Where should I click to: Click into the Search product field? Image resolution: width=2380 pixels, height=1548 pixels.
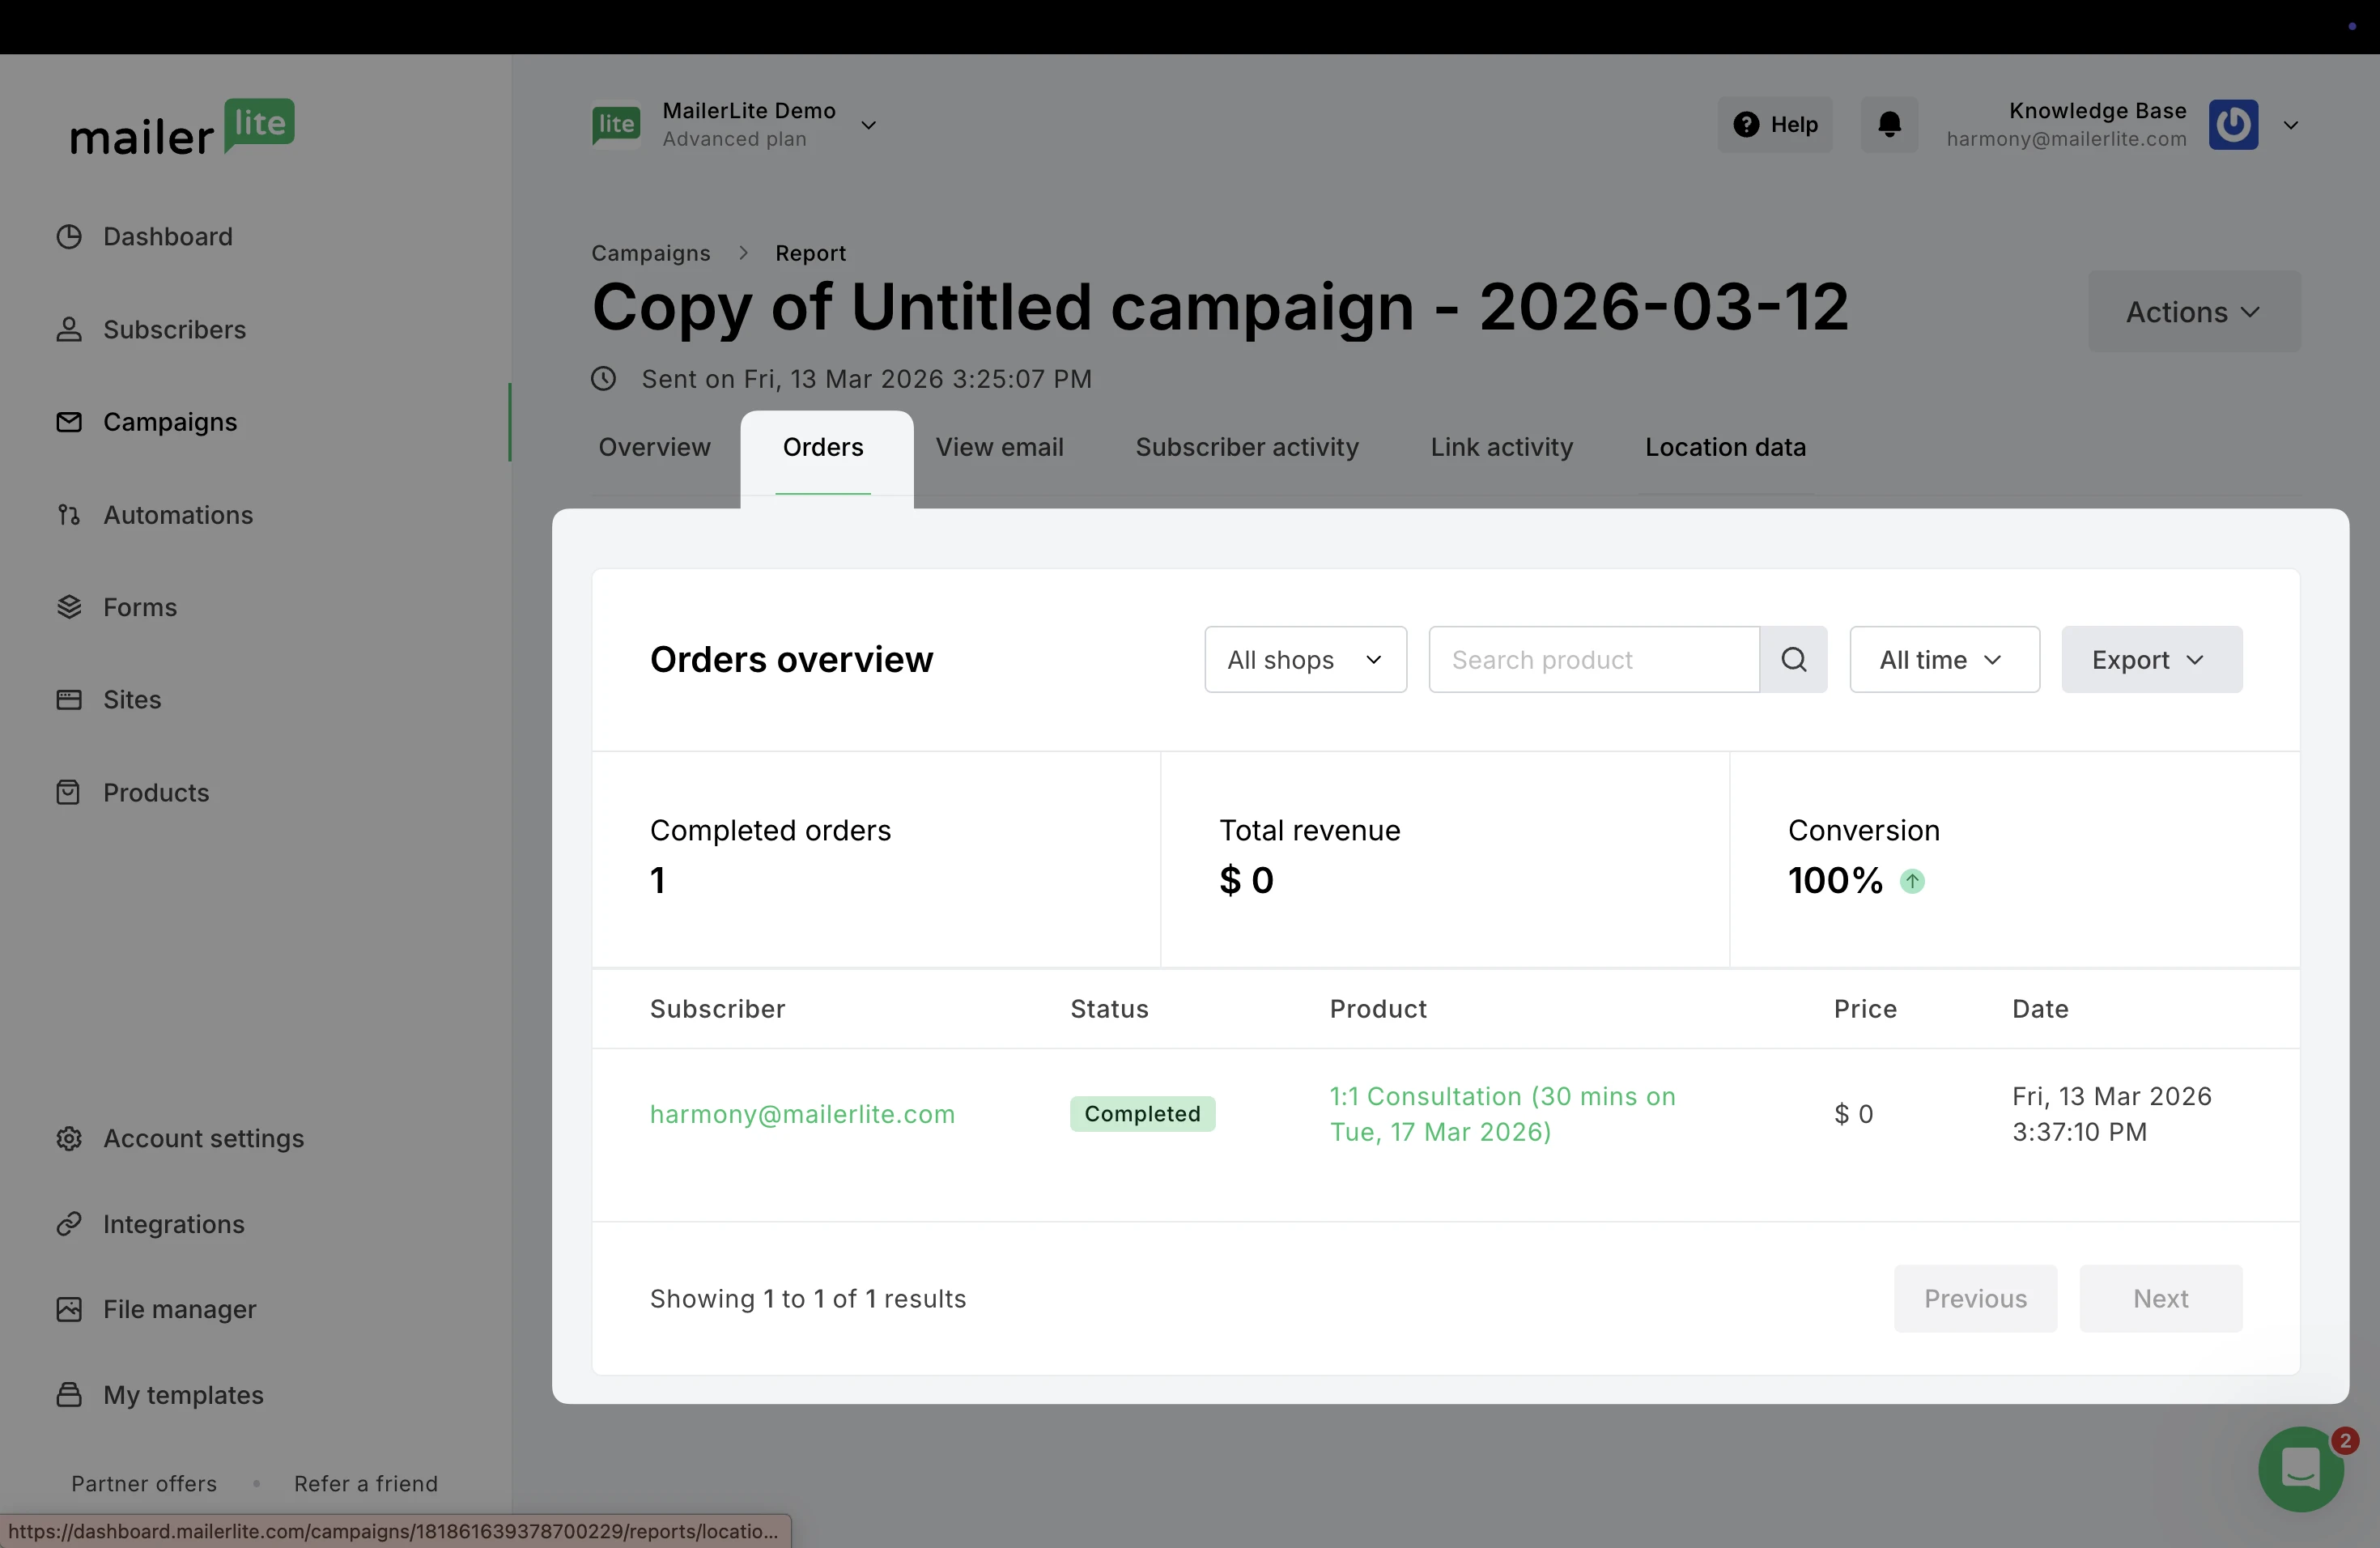(1593, 660)
